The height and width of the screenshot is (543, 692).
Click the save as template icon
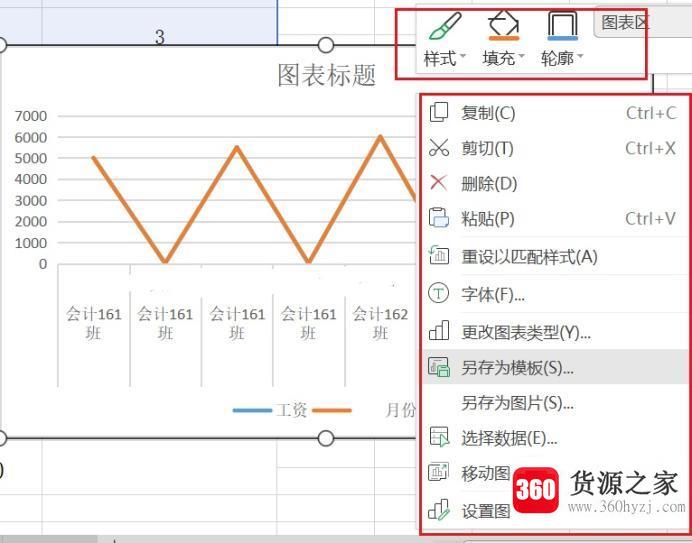coord(439,366)
